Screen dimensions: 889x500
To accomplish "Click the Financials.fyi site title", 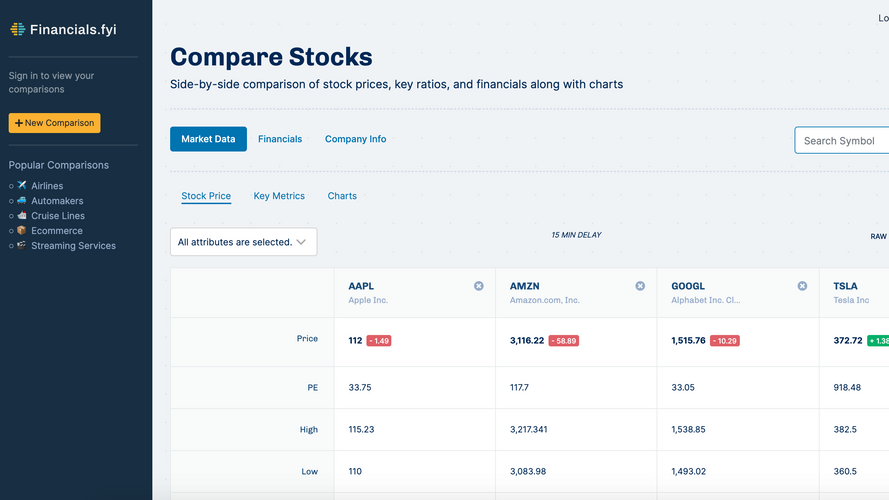I will (73, 29).
